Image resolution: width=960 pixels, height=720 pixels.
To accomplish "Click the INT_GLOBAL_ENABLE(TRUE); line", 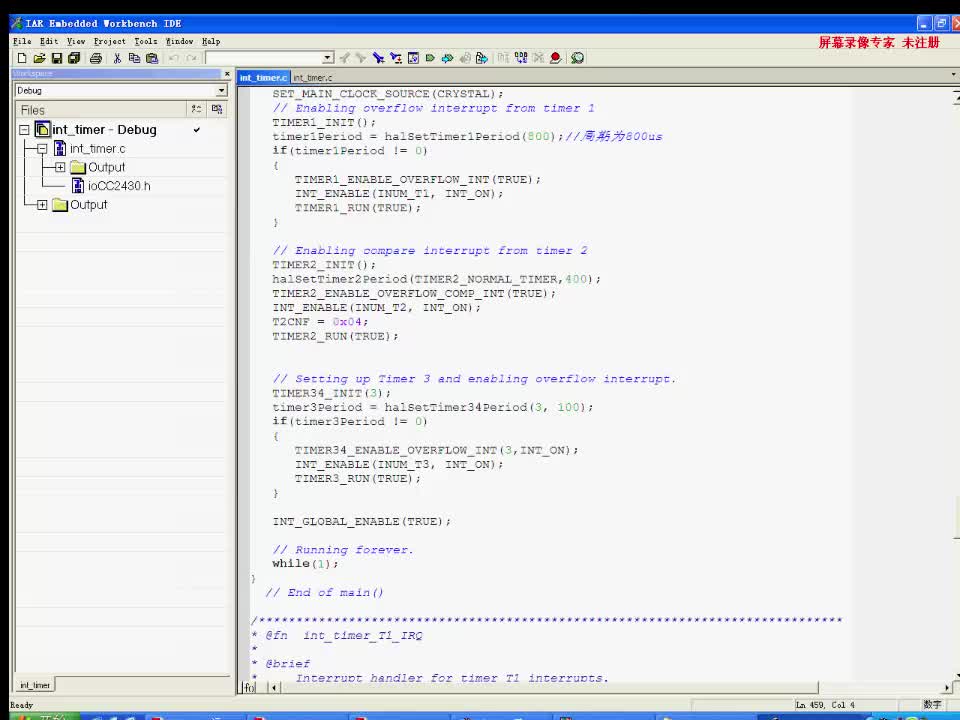I will tap(361, 522).
